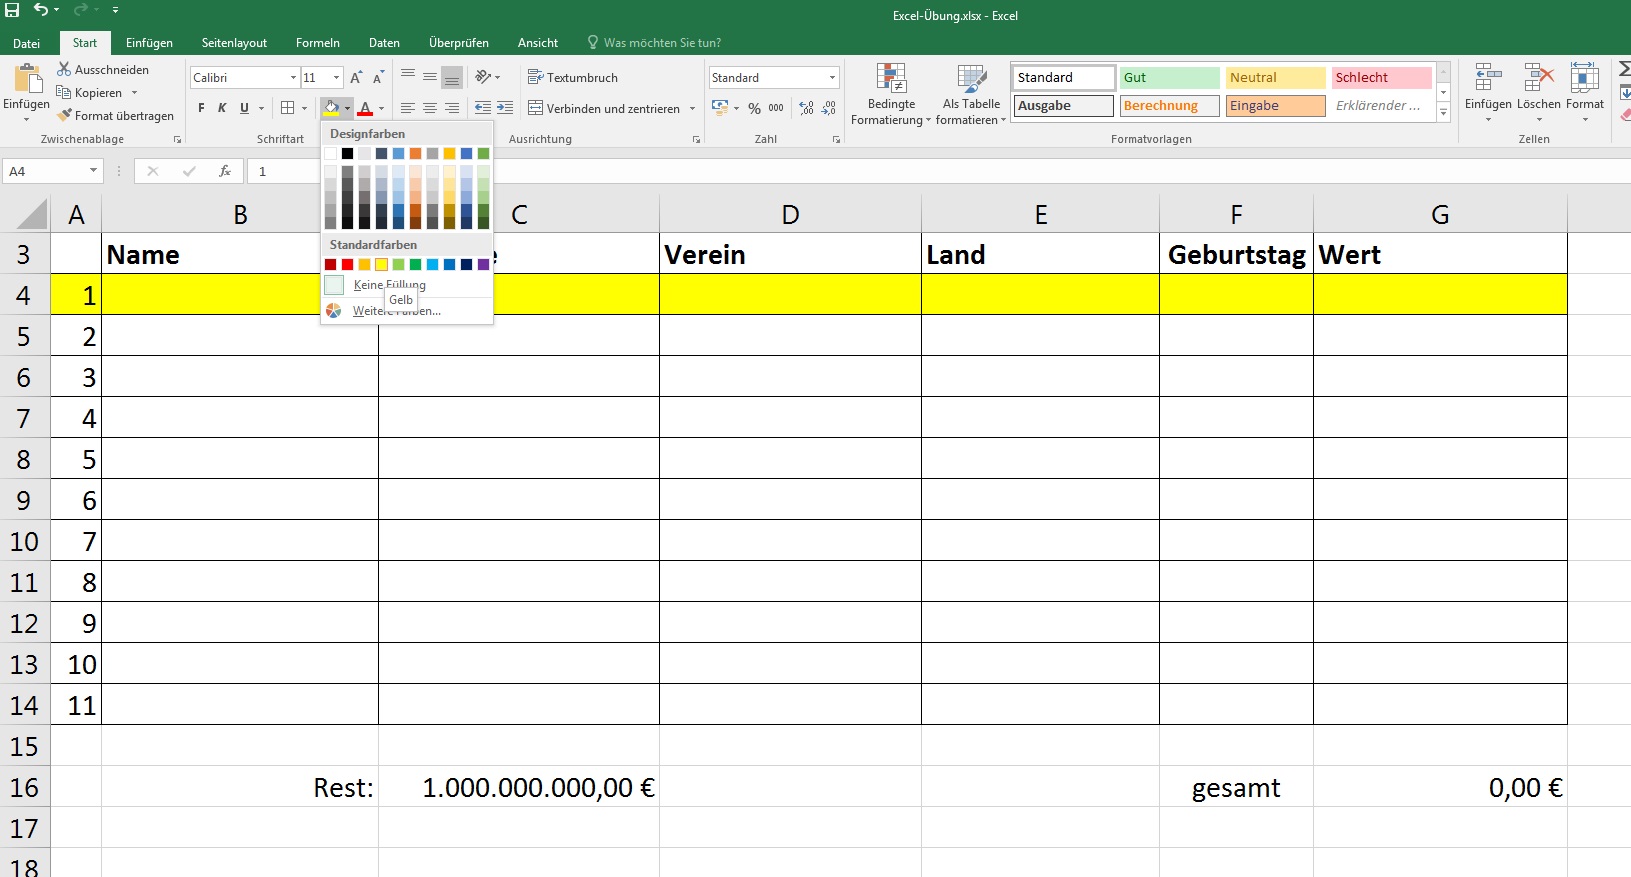Open the Seitenlayout ribbon tab

[x=234, y=43]
